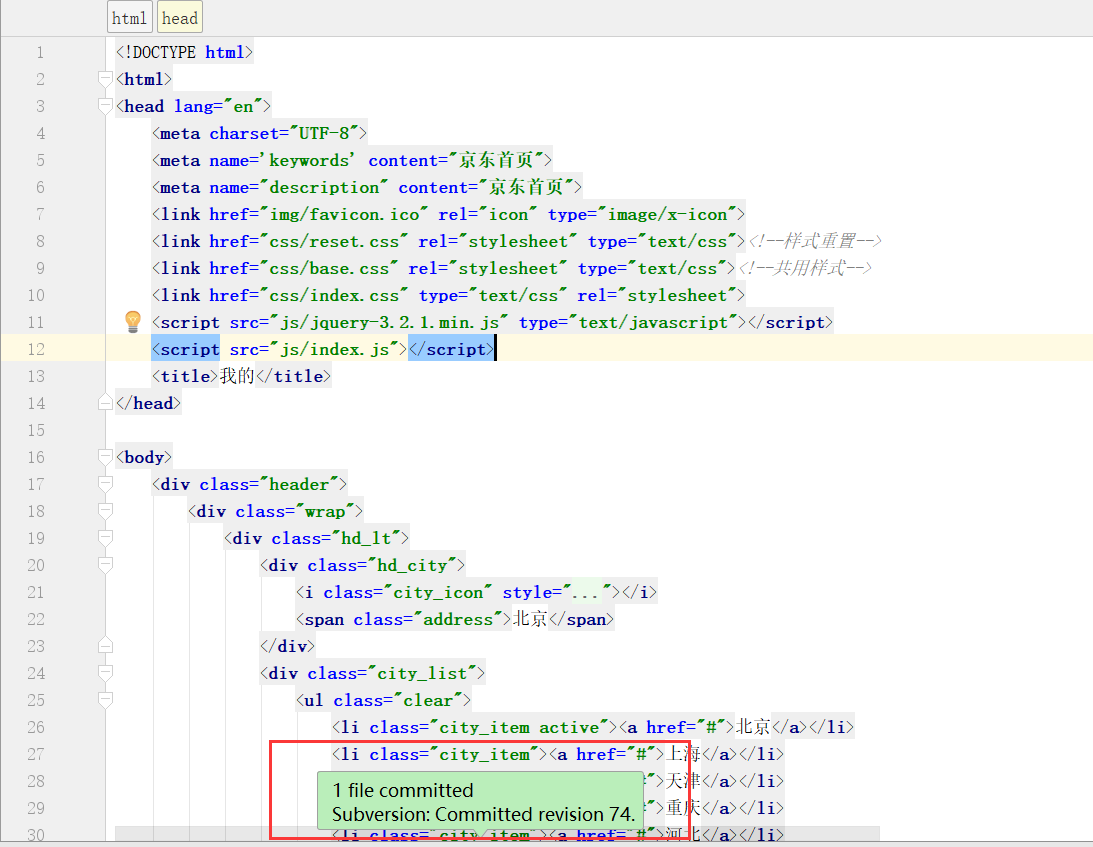Collapse the <head lang="en"> fold on line 3
Screen dimensions: 1093x847
click(105, 106)
